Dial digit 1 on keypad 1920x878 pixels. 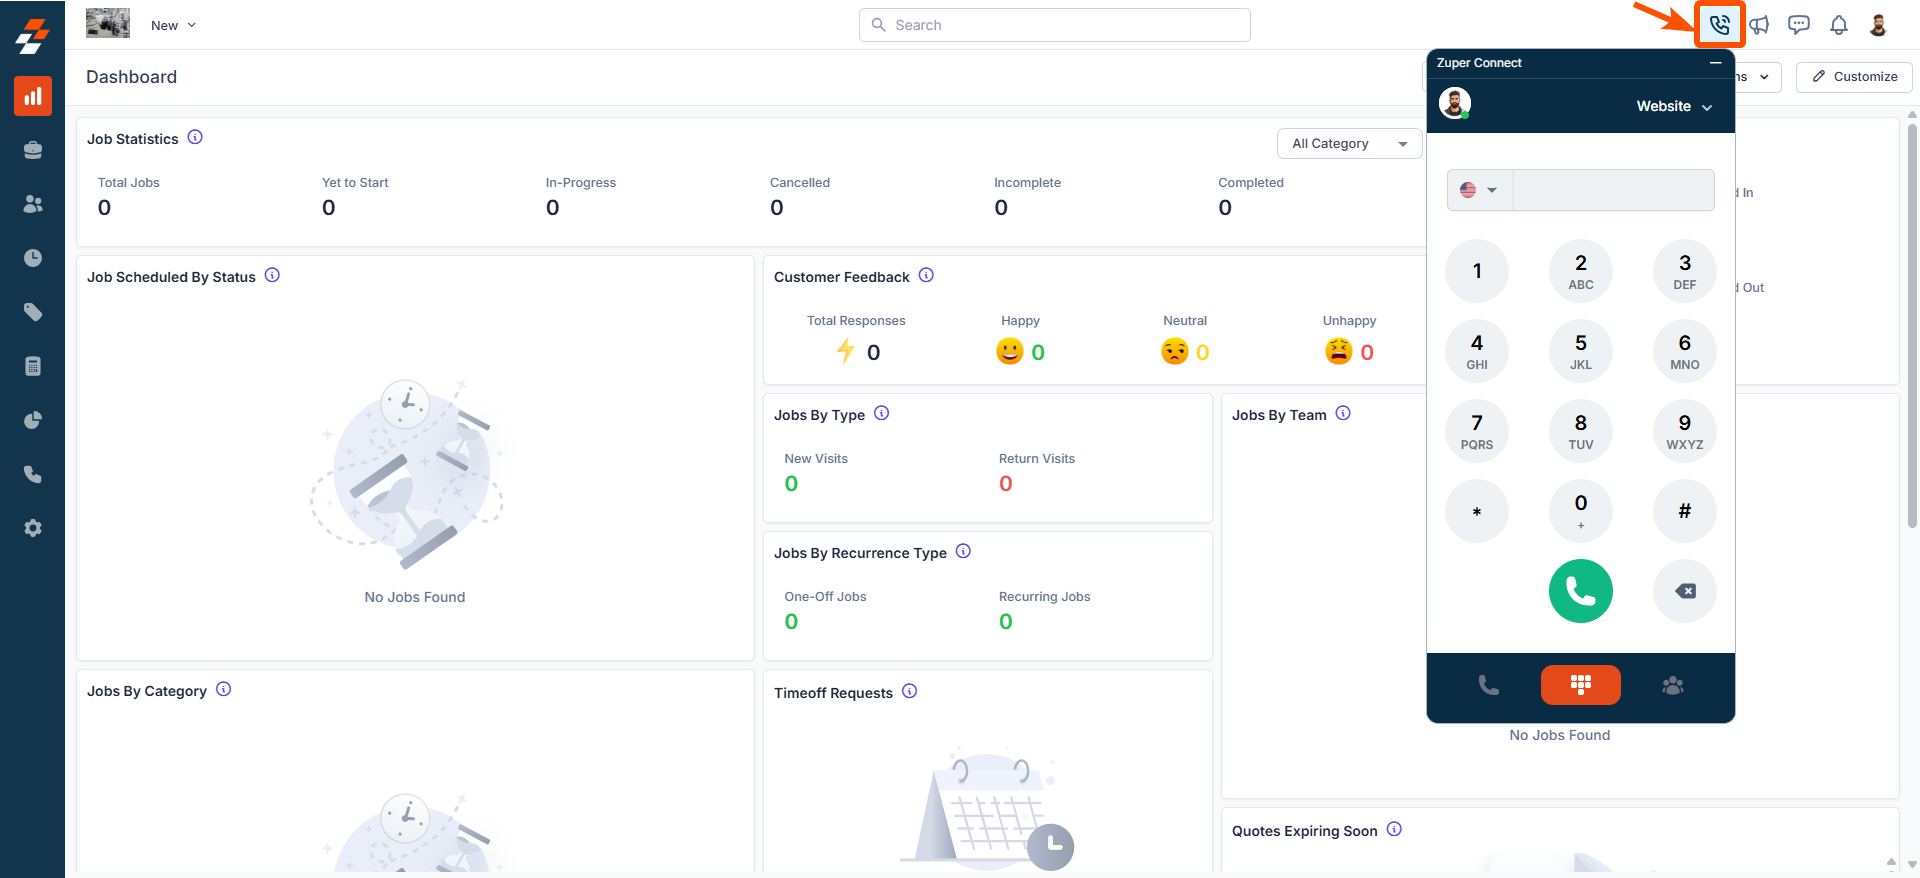(1477, 271)
